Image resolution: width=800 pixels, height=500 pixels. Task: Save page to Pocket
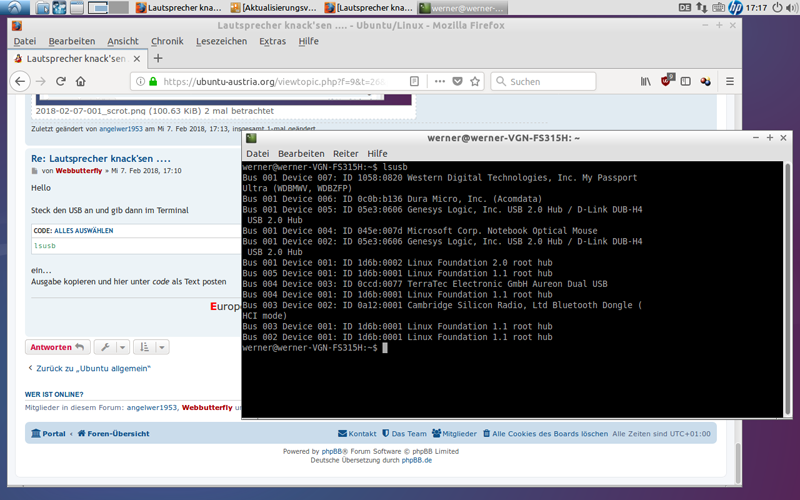click(x=458, y=82)
